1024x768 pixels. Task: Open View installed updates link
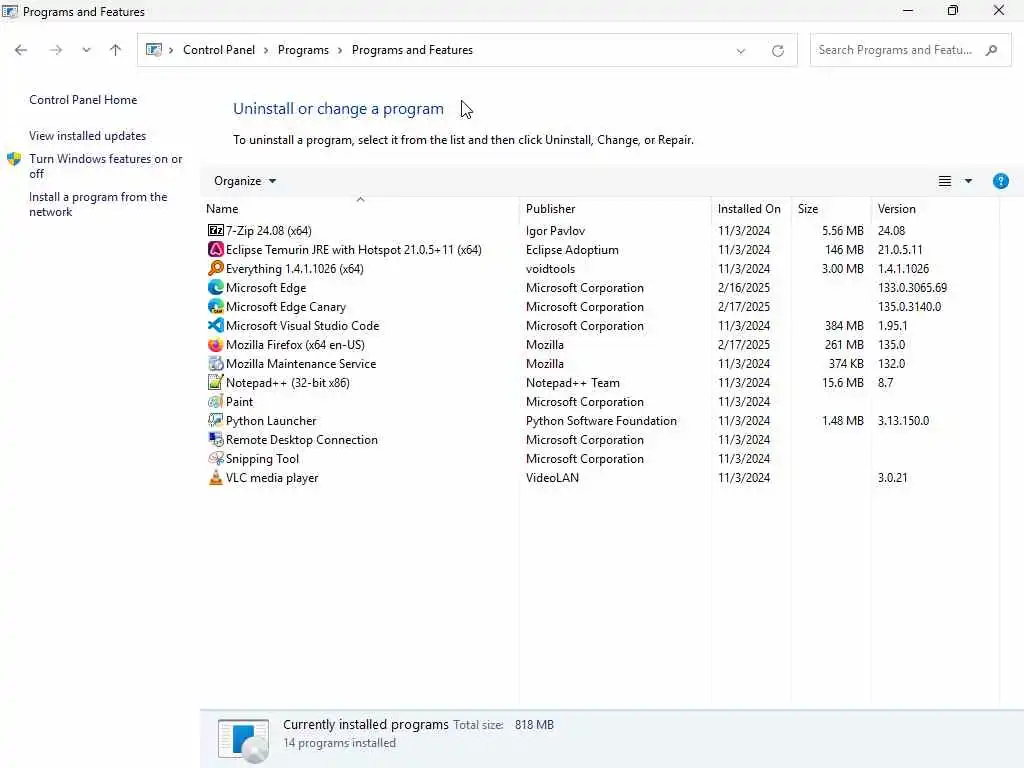coord(88,136)
